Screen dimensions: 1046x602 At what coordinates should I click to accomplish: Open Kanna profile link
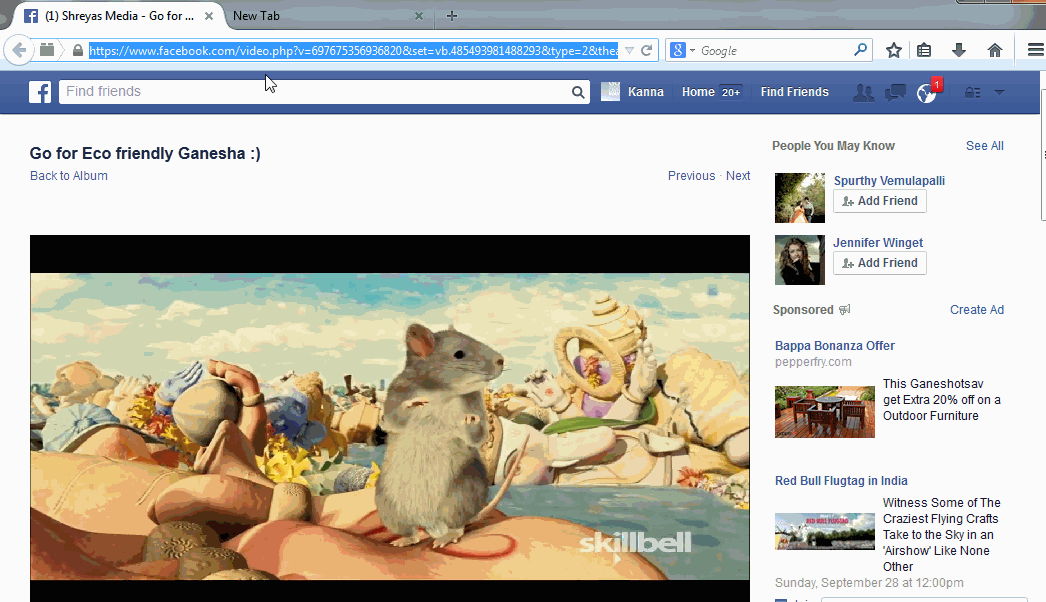pyautogui.click(x=646, y=92)
